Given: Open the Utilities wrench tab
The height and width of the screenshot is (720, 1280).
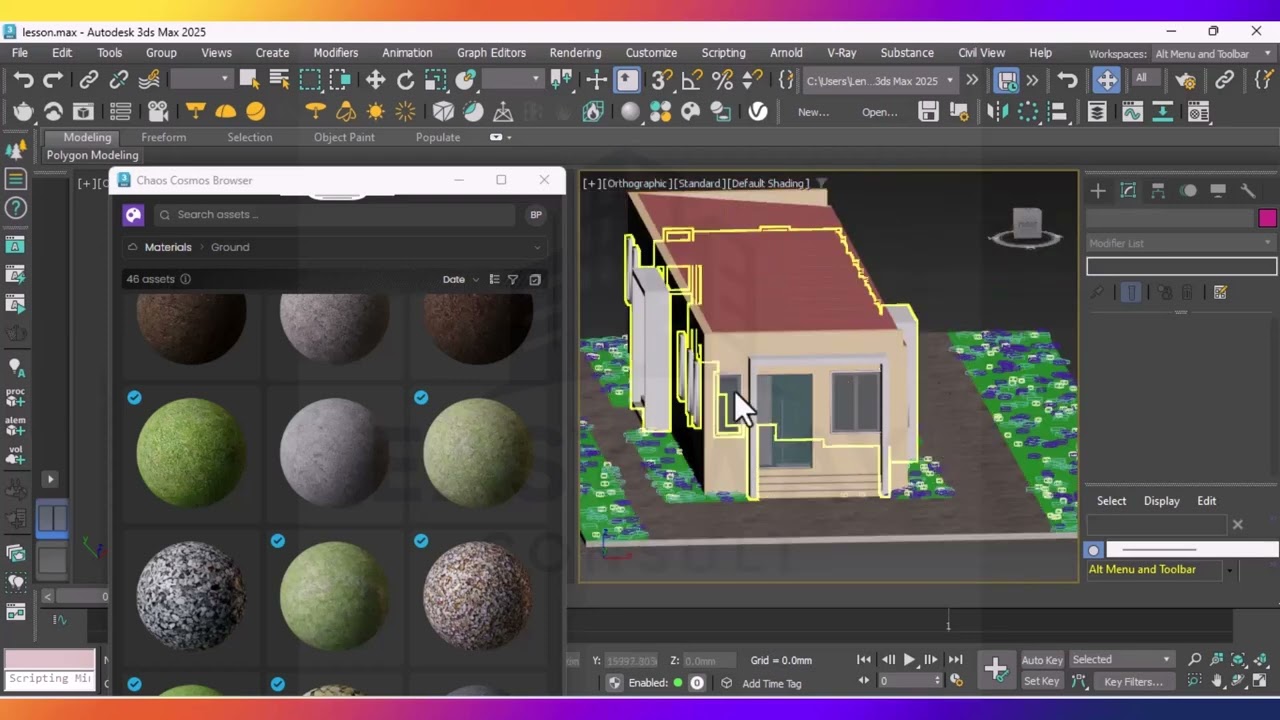Looking at the screenshot, I should 1248,191.
